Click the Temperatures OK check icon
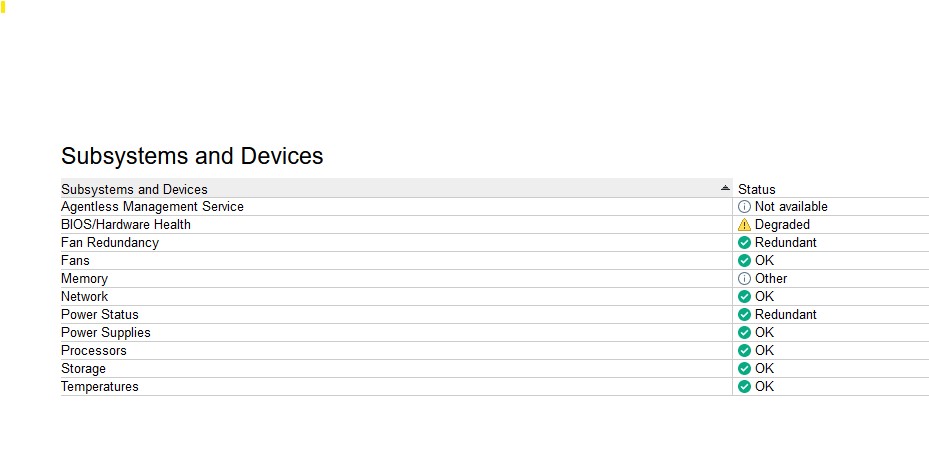The height and width of the screenshot is (467, 929). [744, 387]
